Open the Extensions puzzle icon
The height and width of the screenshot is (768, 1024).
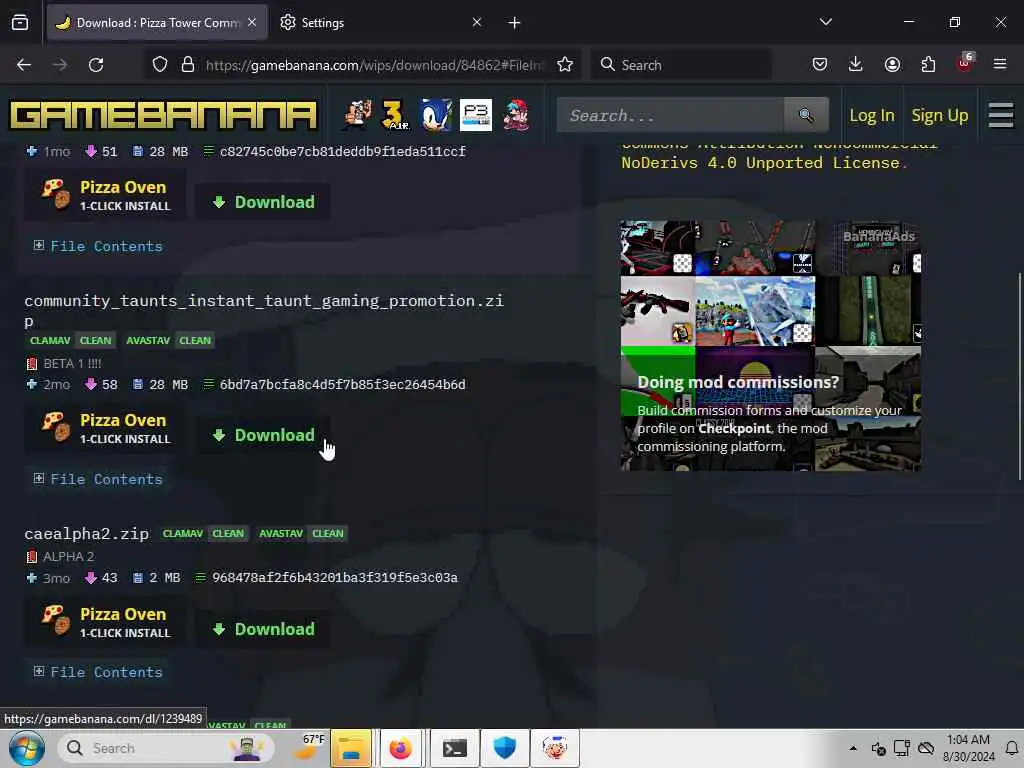(928, 64)
